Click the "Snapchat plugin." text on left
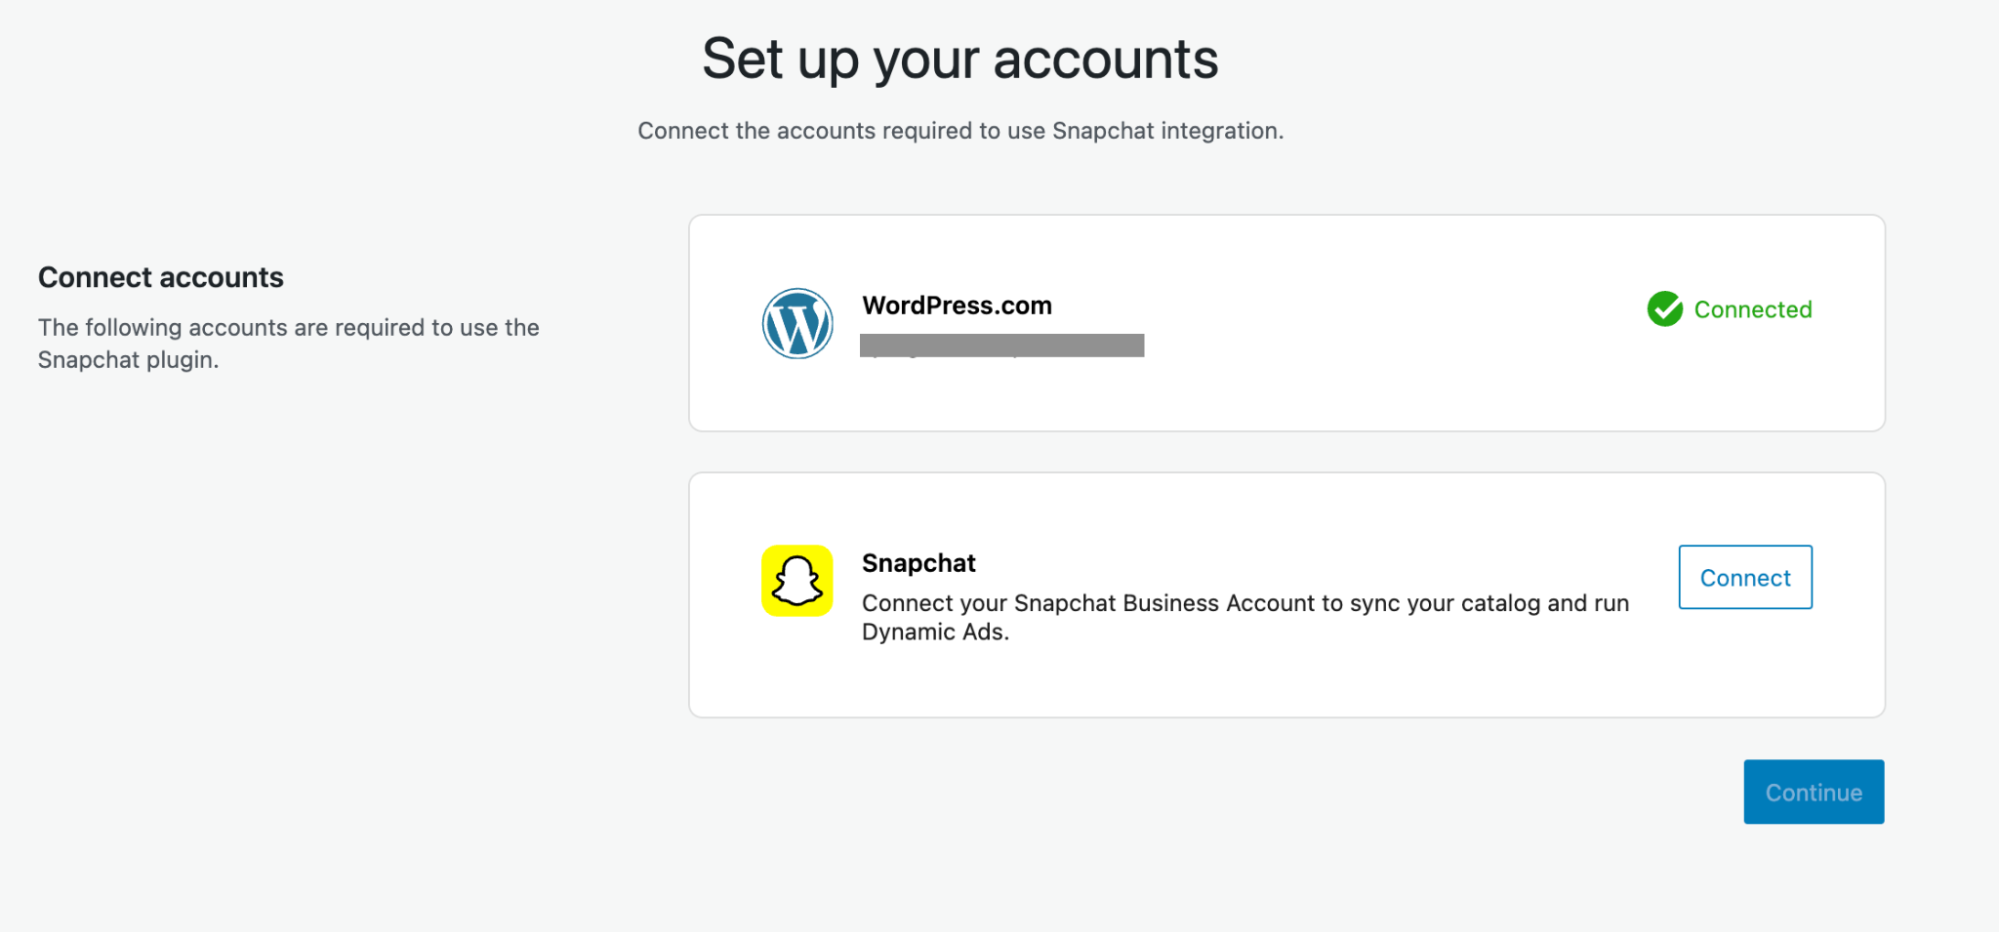The width and height of the screenshot is (1999, 933). (x=128, y=360)
